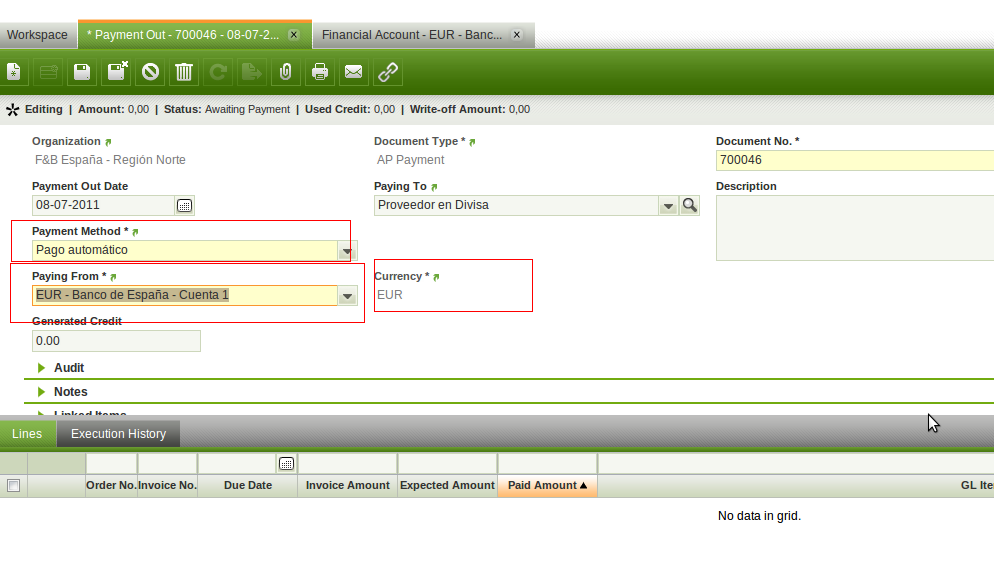Open the Paying To search magnifier

click(690, 205)
